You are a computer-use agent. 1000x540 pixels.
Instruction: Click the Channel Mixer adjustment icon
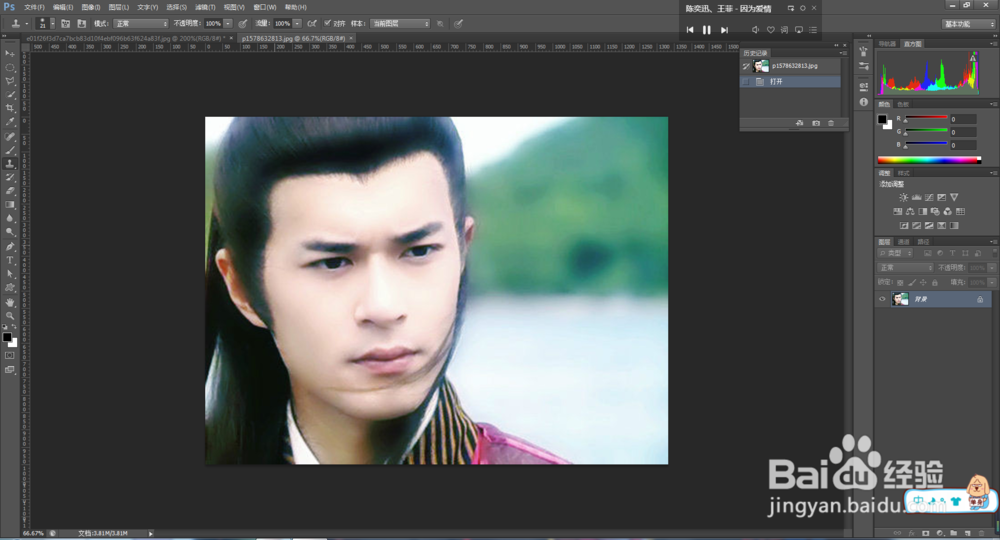[948, 212]
